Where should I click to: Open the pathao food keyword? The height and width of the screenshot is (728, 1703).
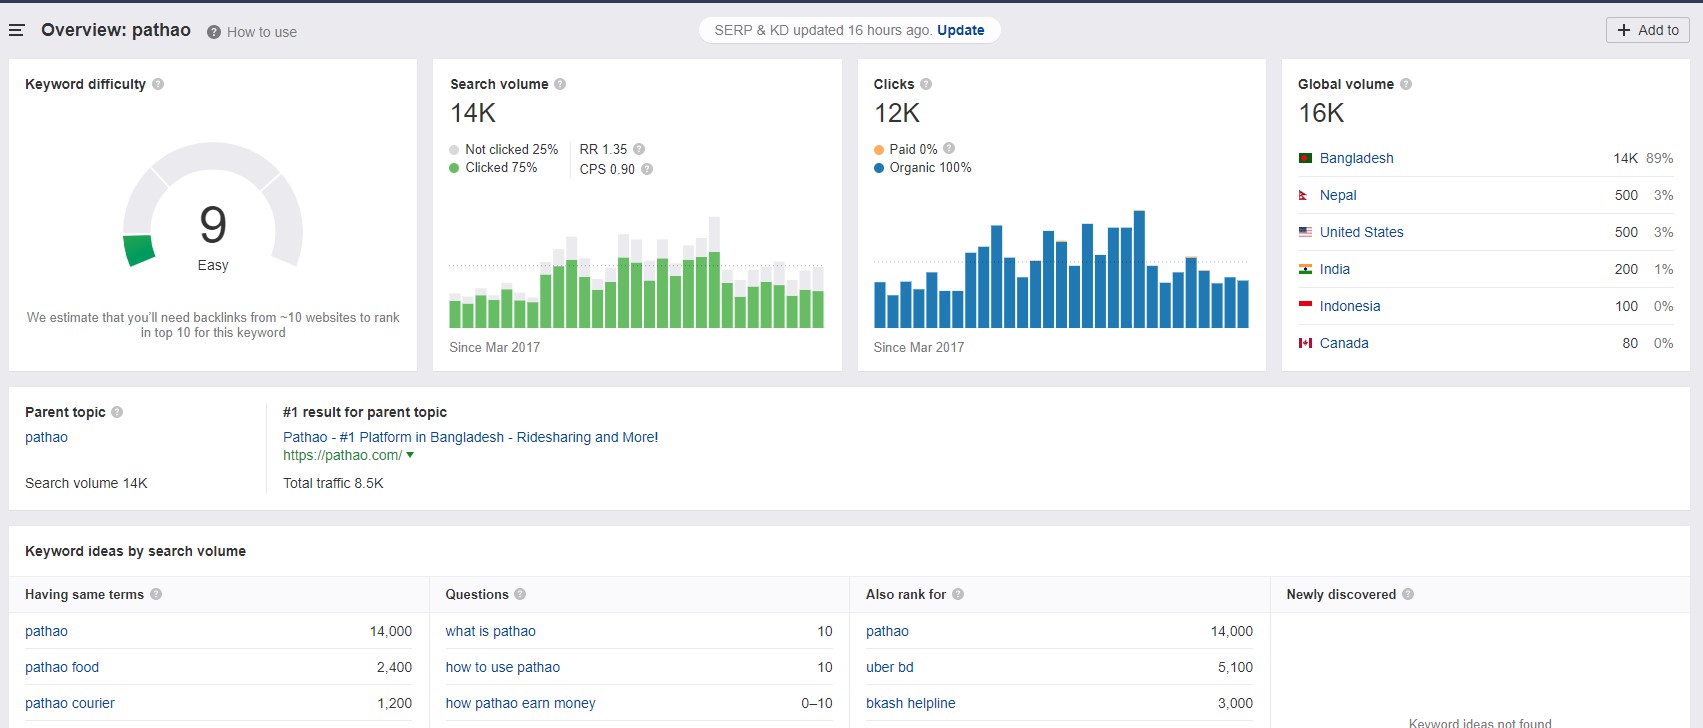(x=62, y=667)
